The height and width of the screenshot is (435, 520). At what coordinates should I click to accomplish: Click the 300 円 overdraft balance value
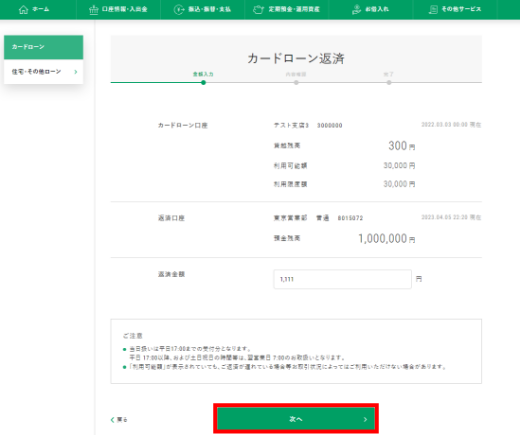click(x=402, y=146)
